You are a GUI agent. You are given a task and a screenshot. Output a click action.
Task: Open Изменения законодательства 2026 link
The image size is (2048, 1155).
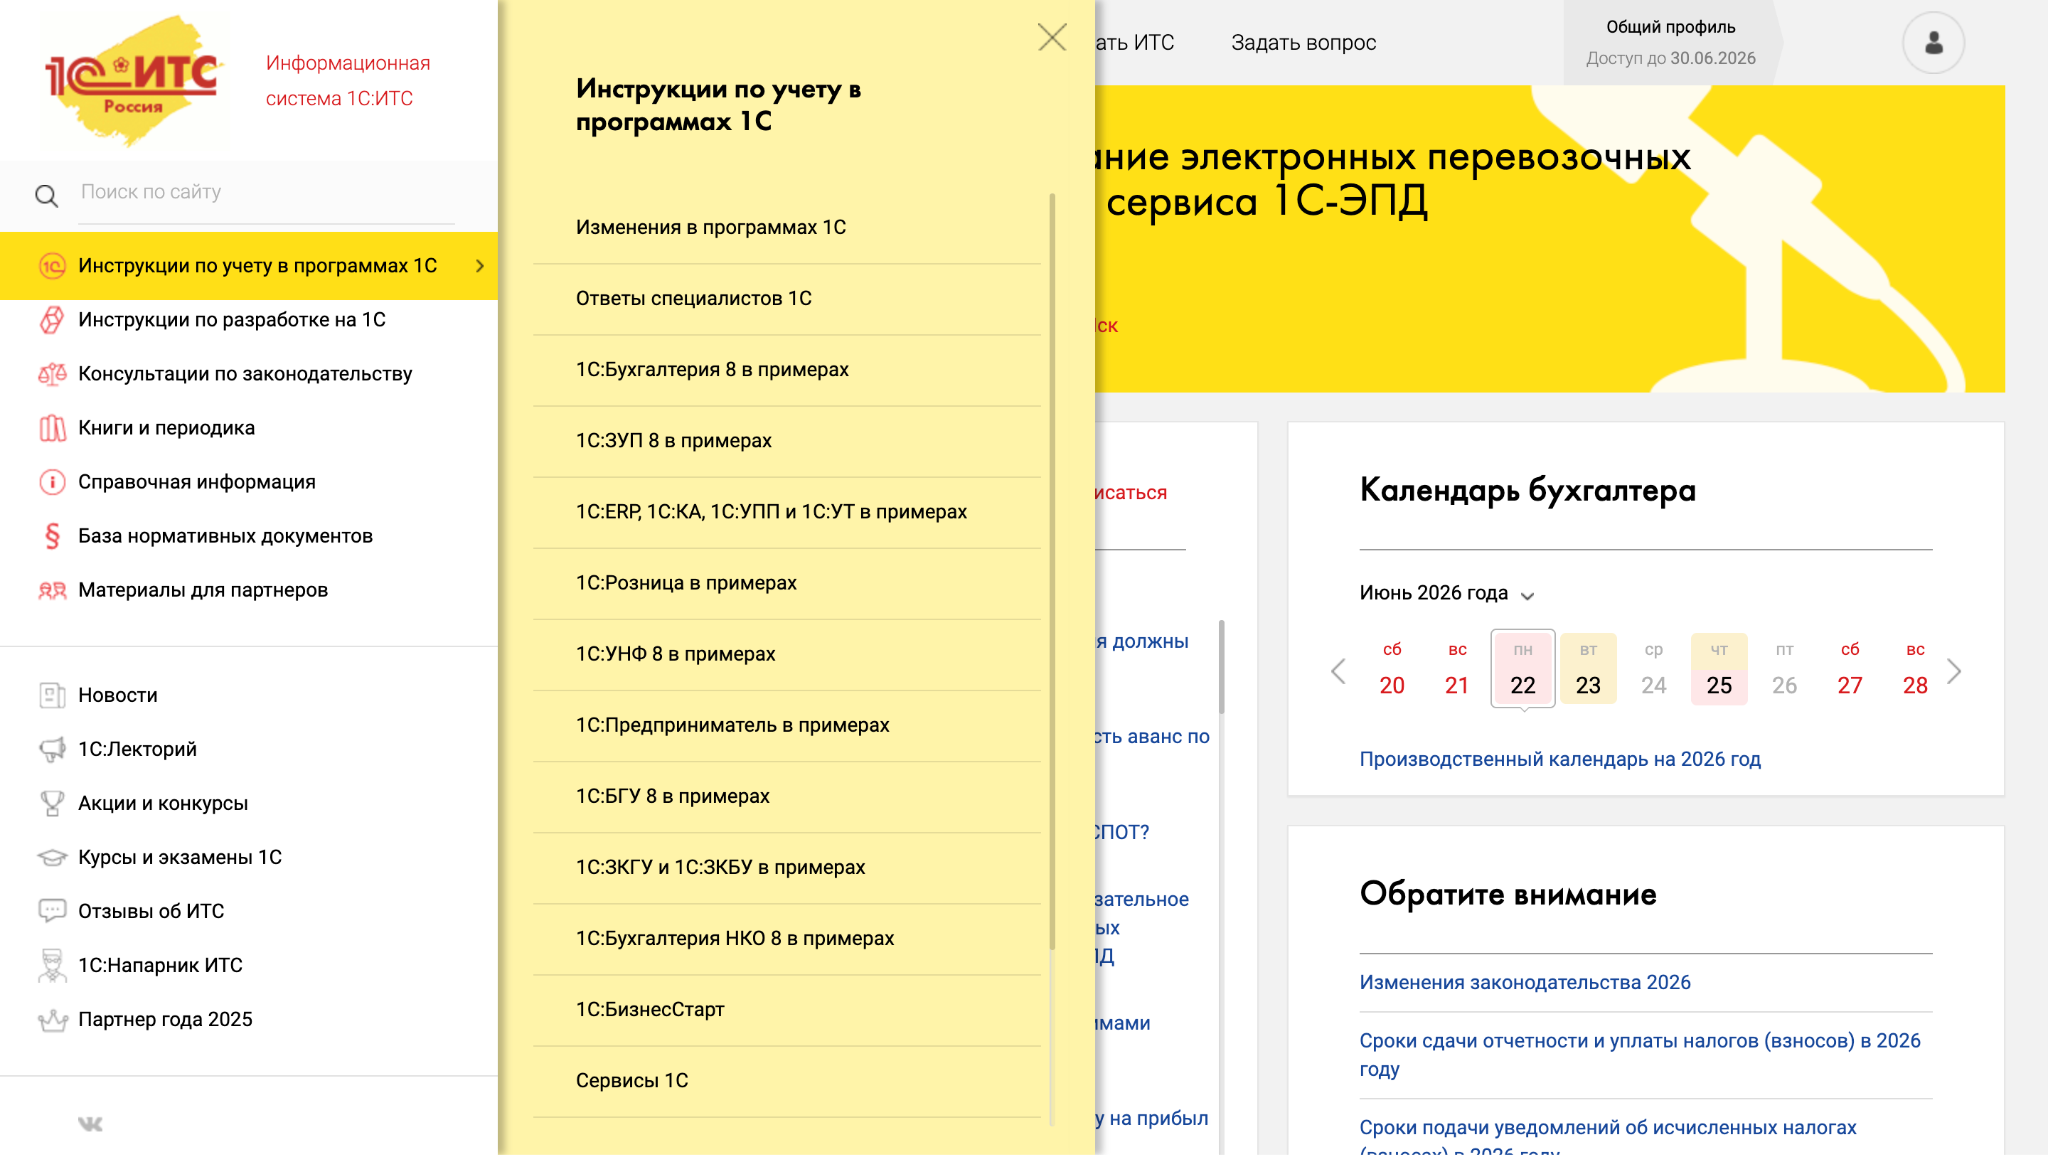coord(1524,982)
